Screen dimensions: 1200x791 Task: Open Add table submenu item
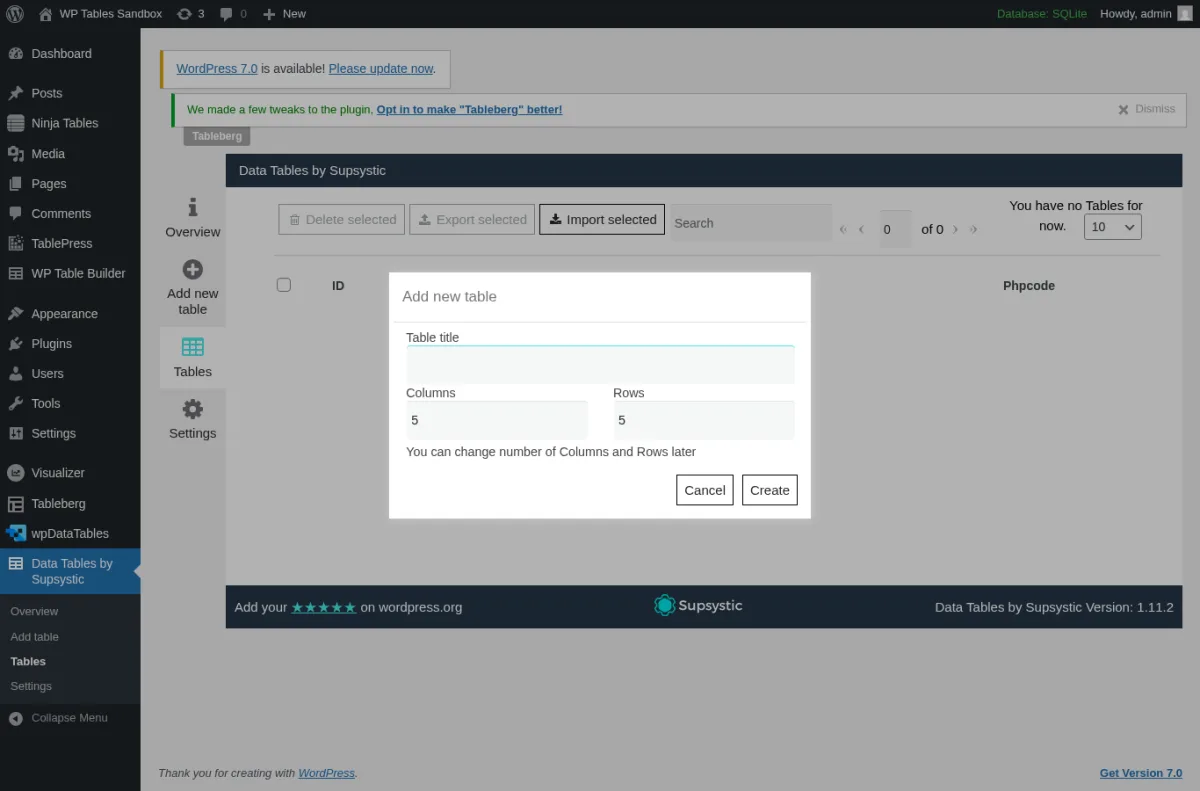coord(34,636)
